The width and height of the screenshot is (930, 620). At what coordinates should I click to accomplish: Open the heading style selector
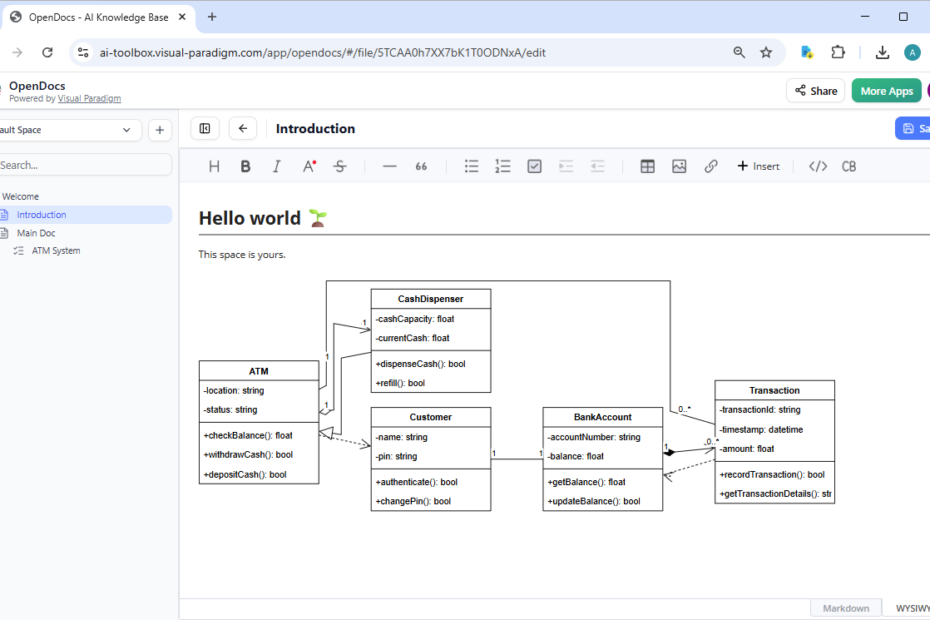point(214,166)
